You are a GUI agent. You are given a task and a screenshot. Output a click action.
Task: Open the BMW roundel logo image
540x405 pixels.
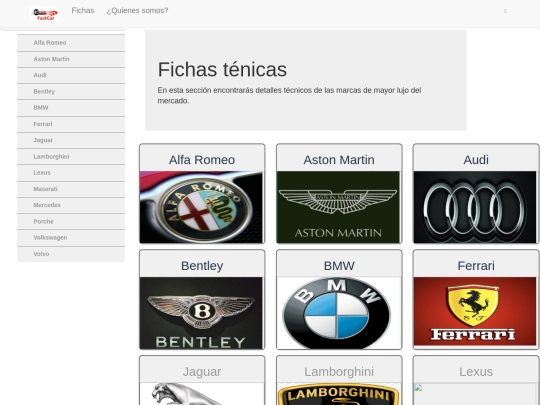point(338,313)
